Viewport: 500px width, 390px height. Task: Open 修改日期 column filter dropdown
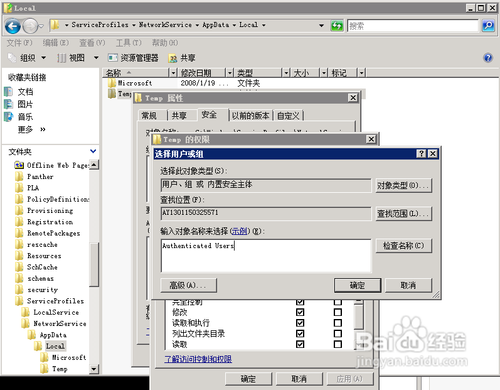pos(230,72)
